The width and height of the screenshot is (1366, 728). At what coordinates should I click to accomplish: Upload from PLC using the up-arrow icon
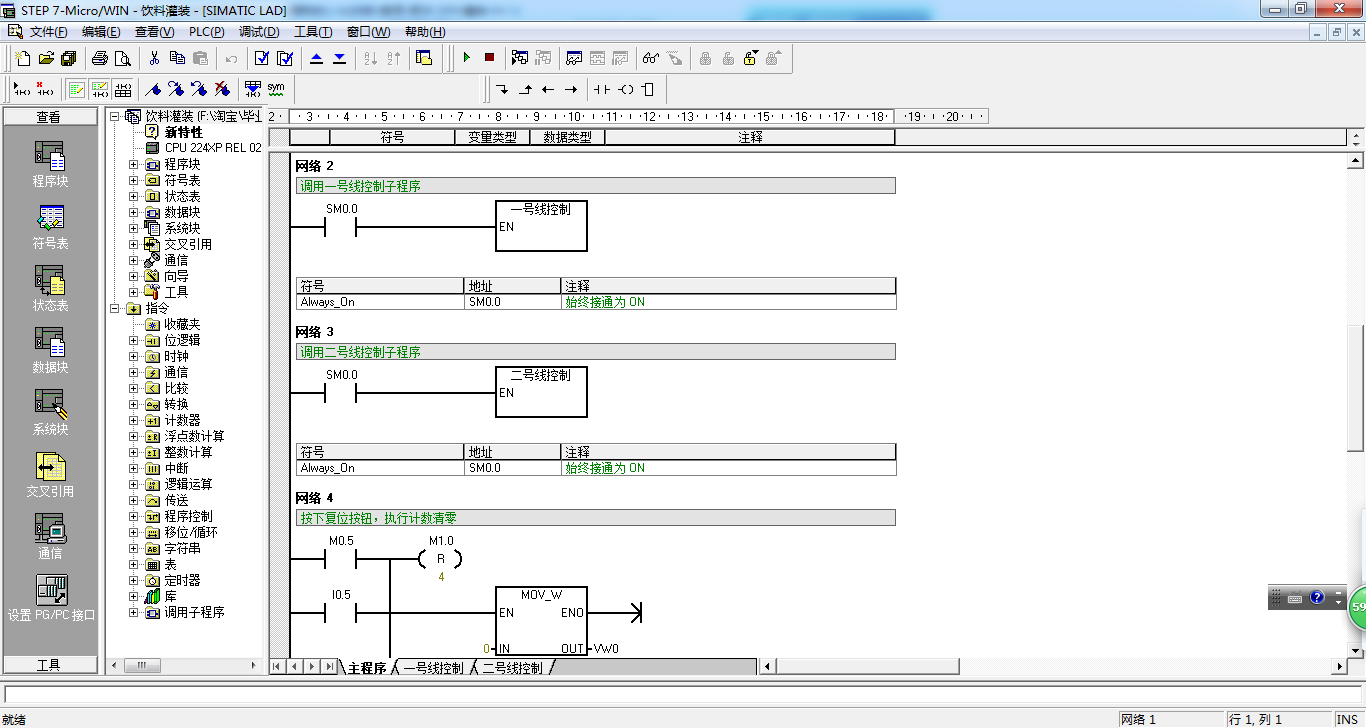pyautogui.click(x=316, y=58)
